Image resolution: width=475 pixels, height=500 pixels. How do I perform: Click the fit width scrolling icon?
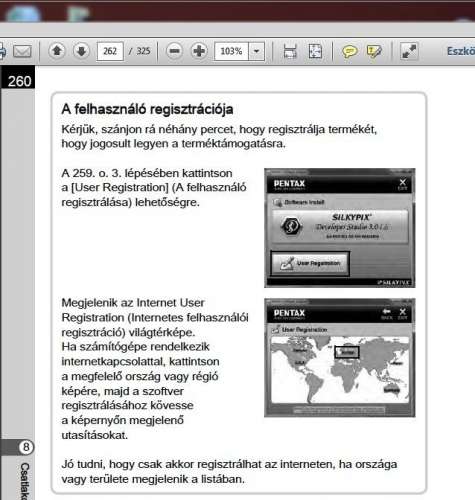tap(290, 51)
